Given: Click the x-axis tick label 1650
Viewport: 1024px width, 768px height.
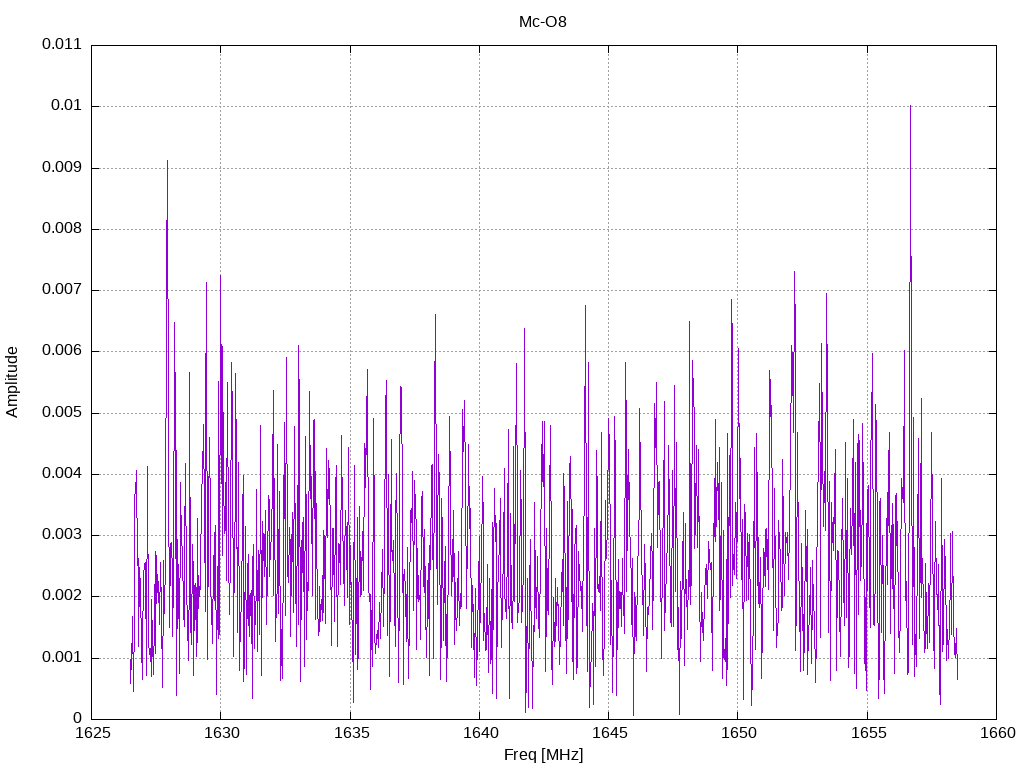Looking at the screenshot, I should pos(739,733).
